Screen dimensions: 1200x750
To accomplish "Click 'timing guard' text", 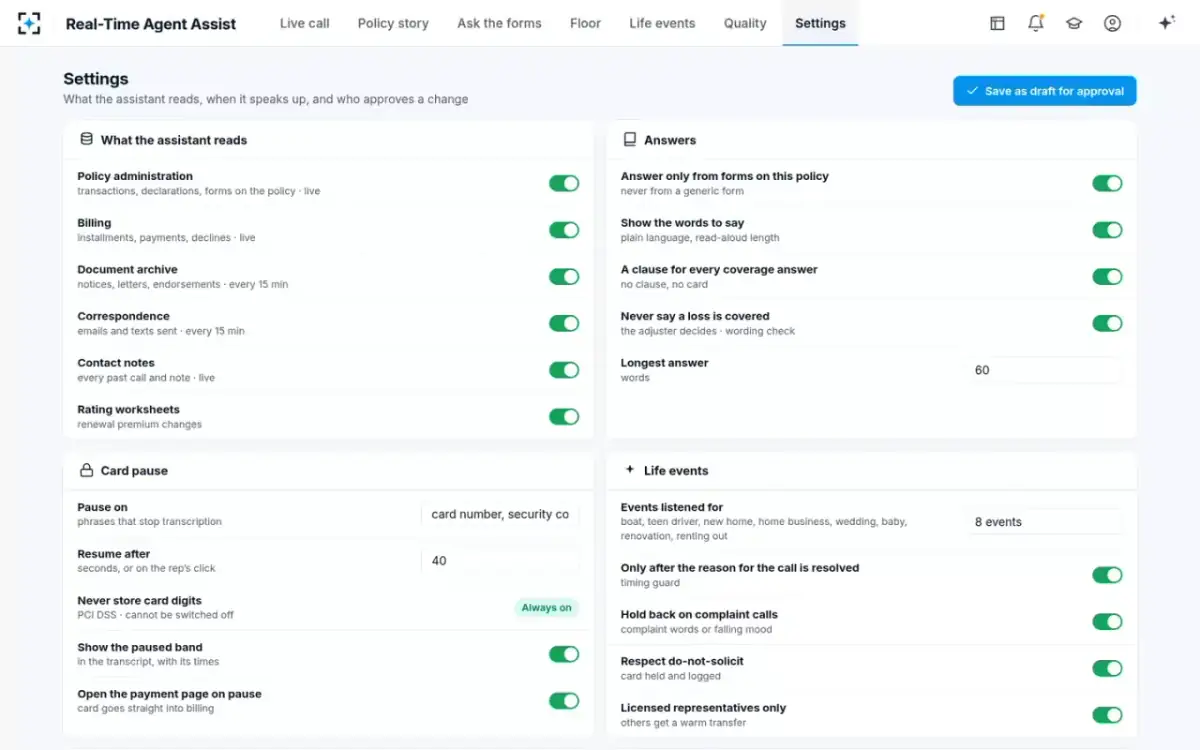I will [x=650, y=582].
